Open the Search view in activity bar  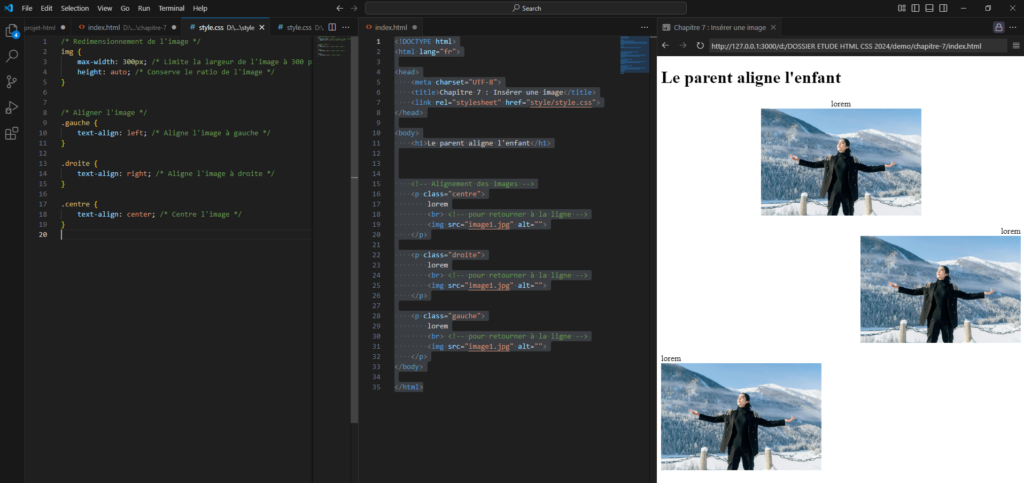click(12, 56)
